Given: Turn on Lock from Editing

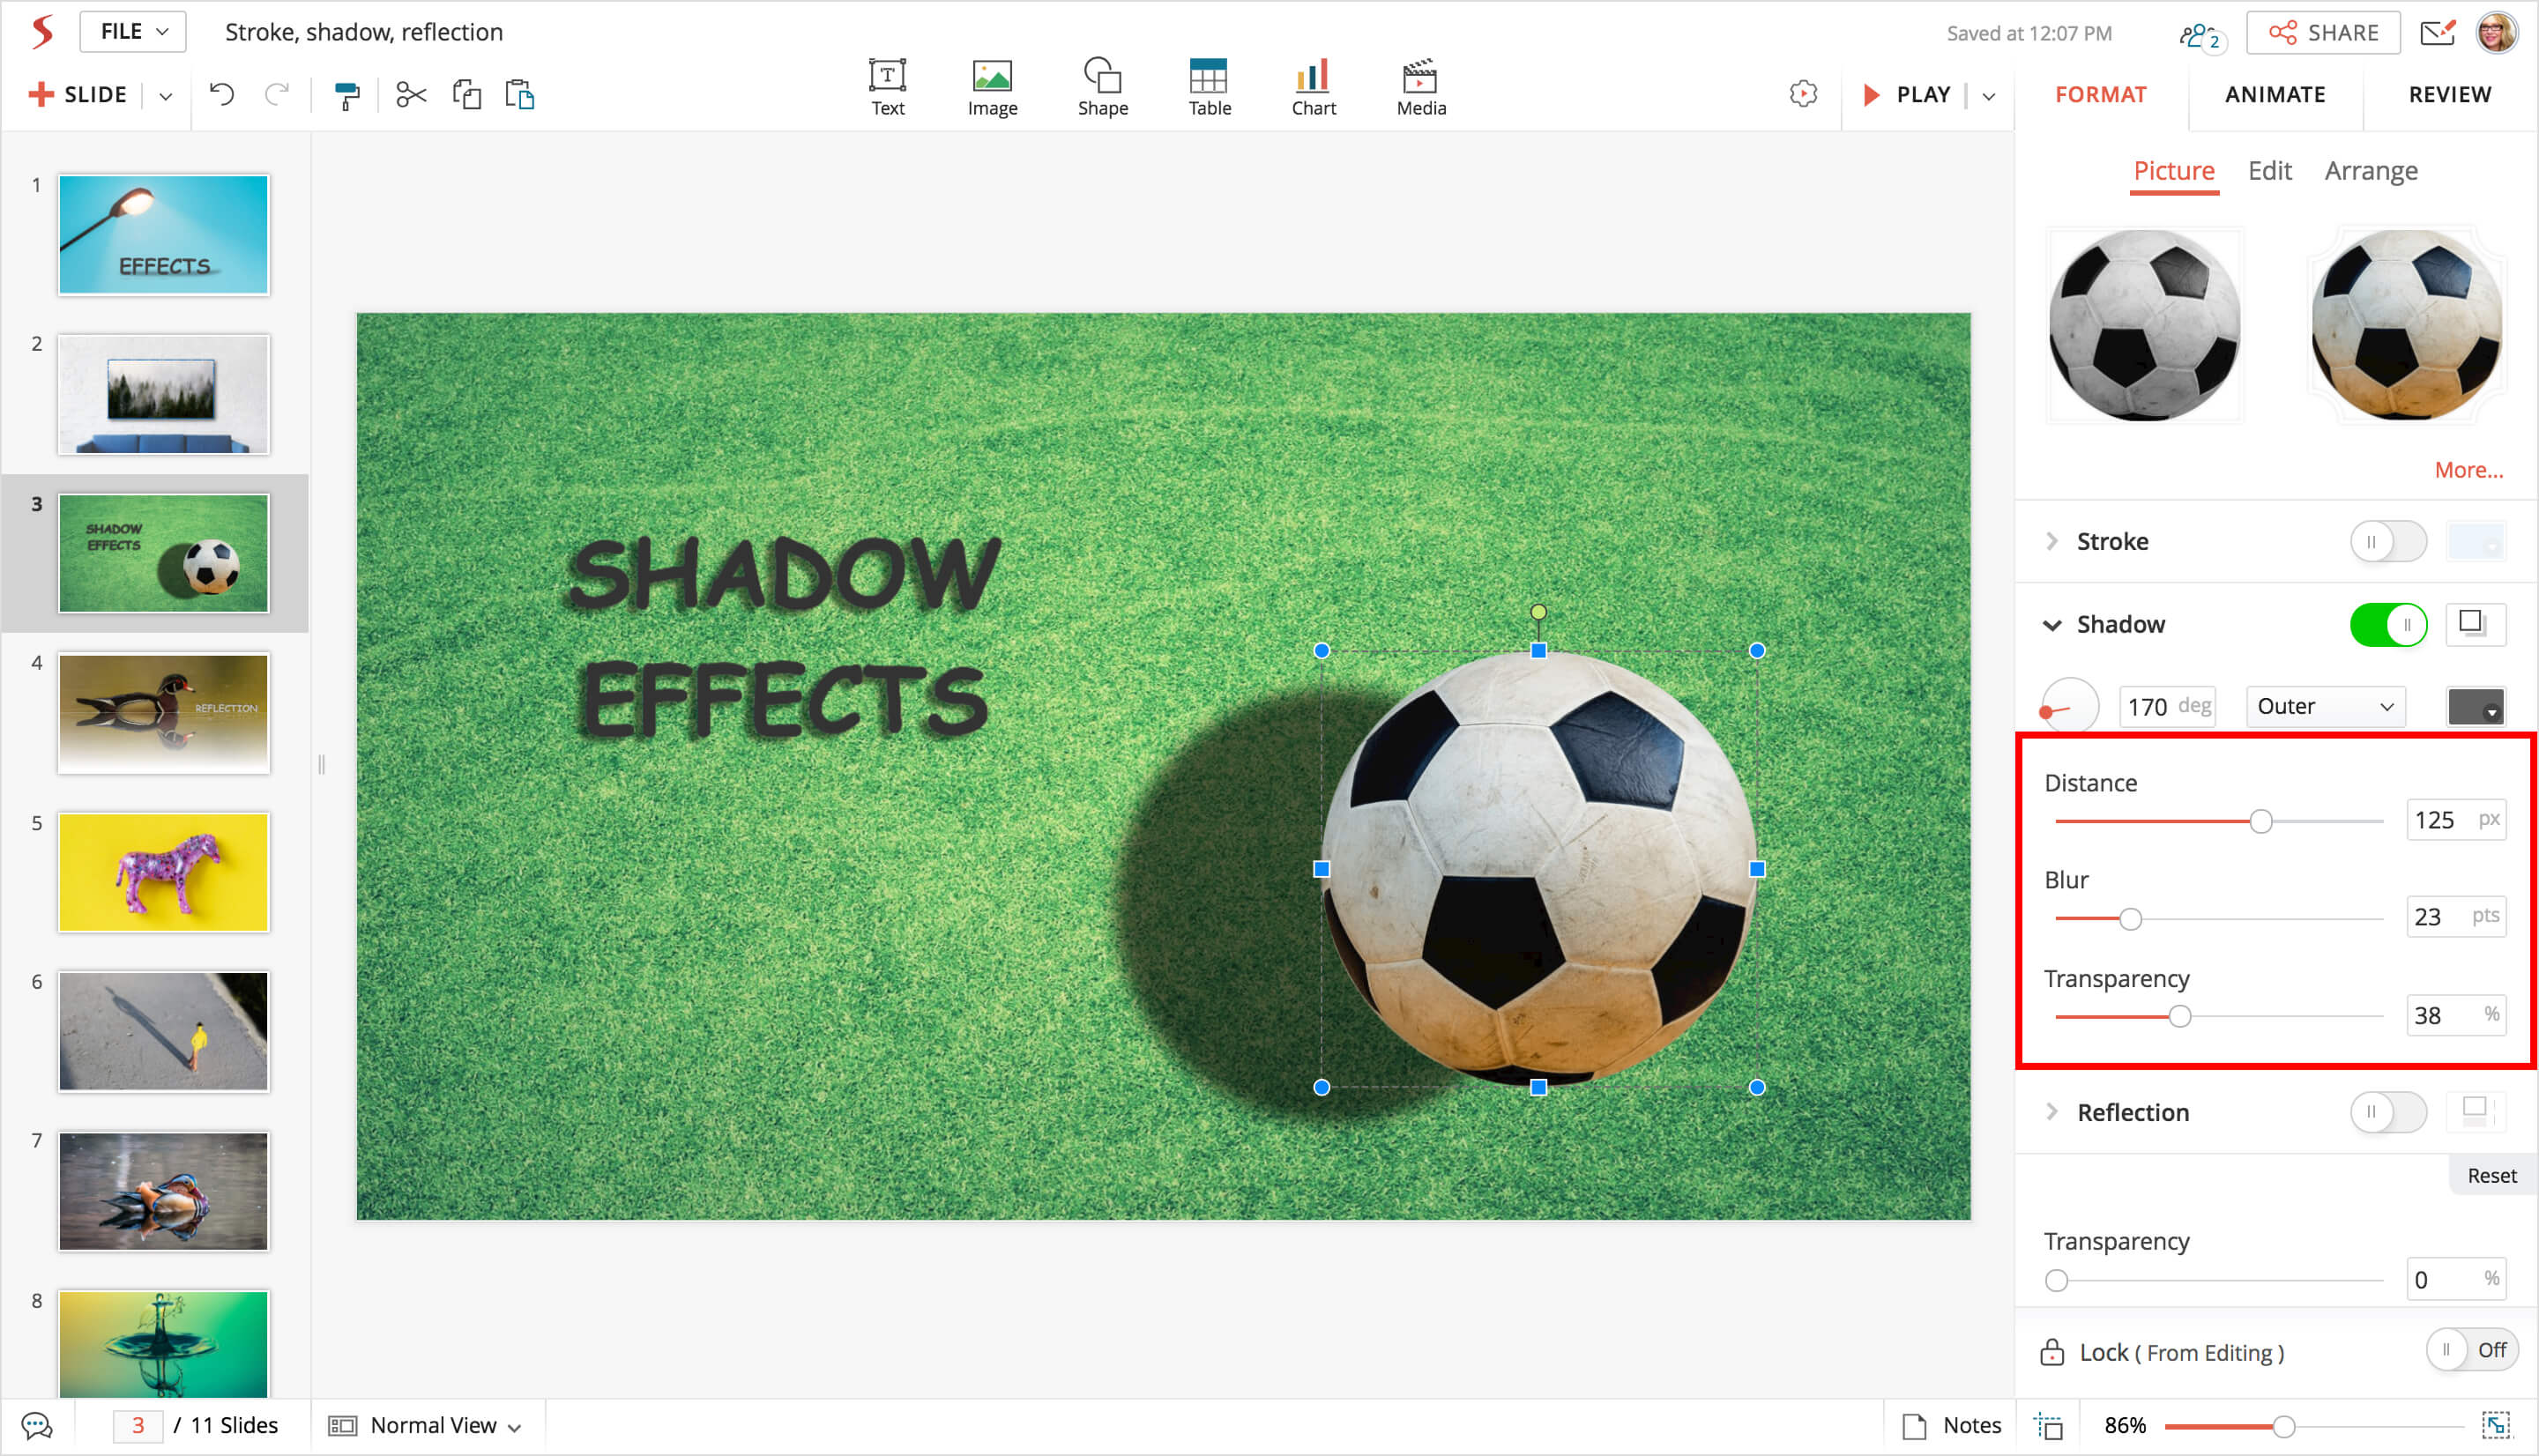Looking at the screenshot, I should pyautogui.click(x=2471, y=1351).
